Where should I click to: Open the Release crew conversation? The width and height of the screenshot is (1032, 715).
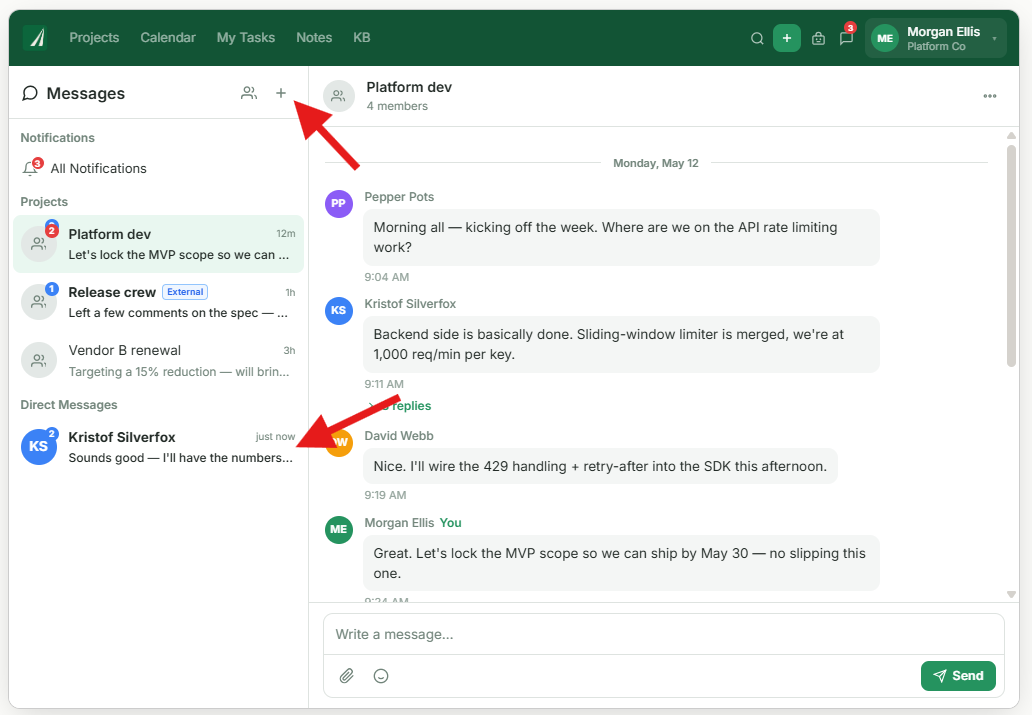(x=158, y=302)
